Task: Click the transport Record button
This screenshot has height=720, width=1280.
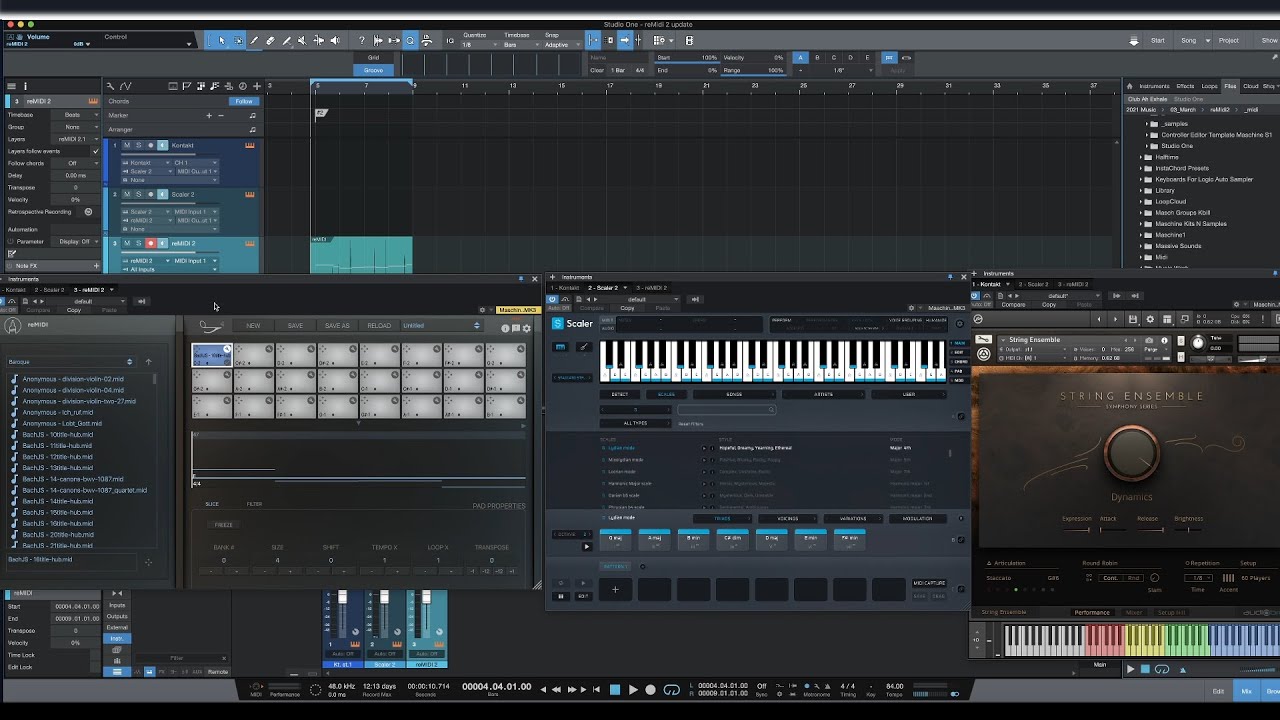Action: 650,690
